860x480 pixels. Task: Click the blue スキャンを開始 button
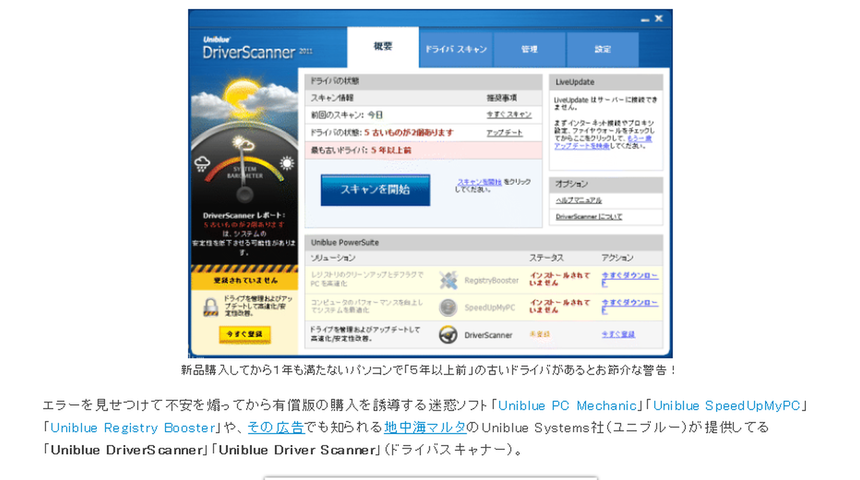coord(375,190)
